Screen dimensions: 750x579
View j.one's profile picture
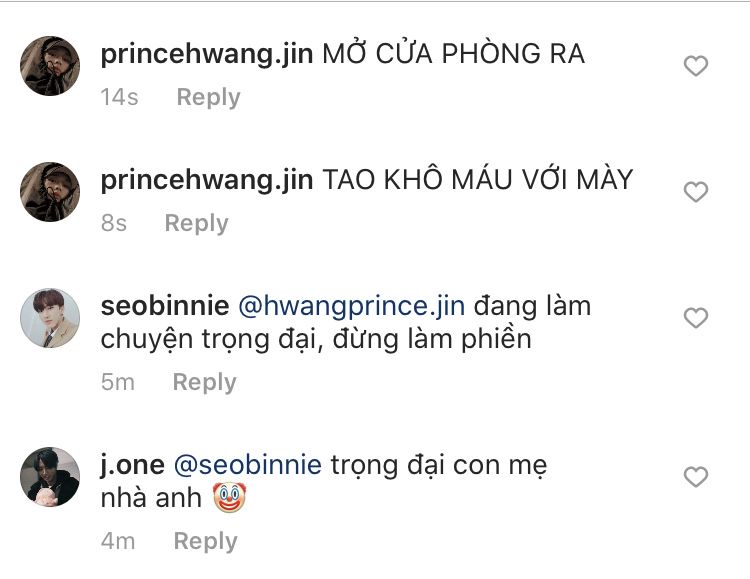click(50, 477)
